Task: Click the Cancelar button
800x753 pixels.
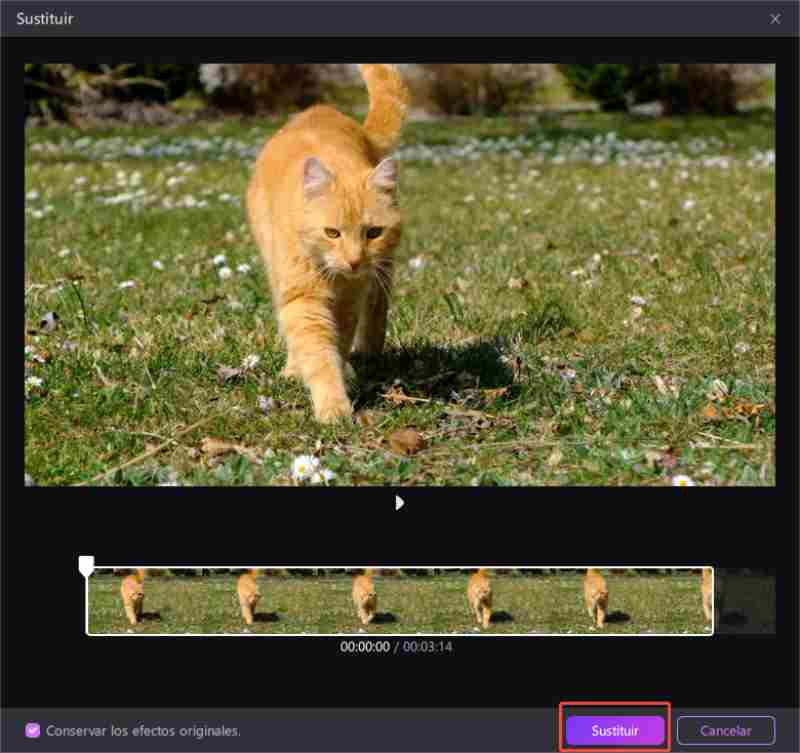Action: click(x=726, y=730)
